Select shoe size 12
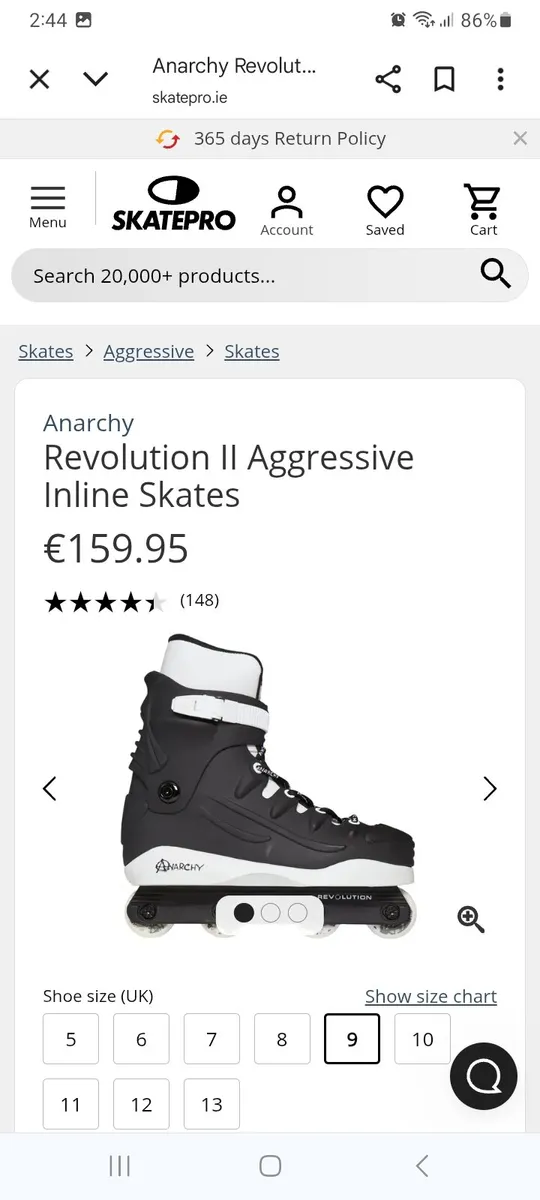Viewport: 540px width, 1200px height. (x=141, y=1104)
